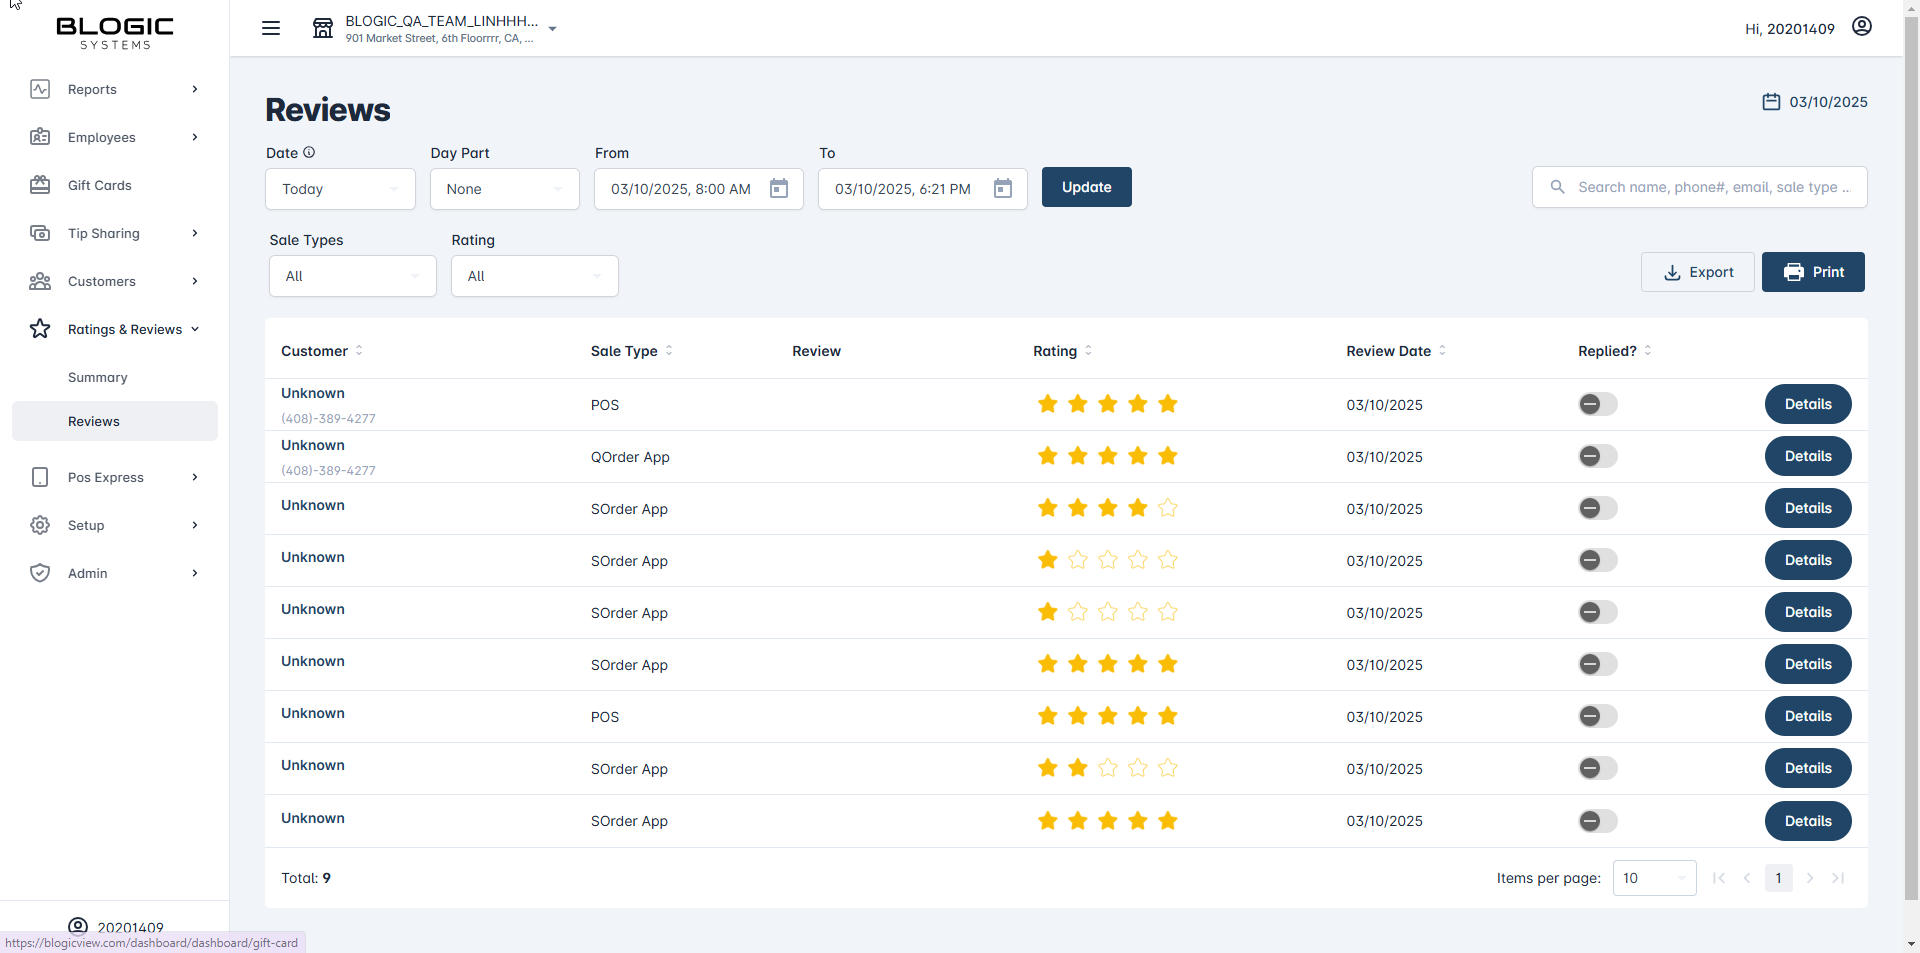
Task: Click the store location icon in header
Action: (x=323, y=28)
